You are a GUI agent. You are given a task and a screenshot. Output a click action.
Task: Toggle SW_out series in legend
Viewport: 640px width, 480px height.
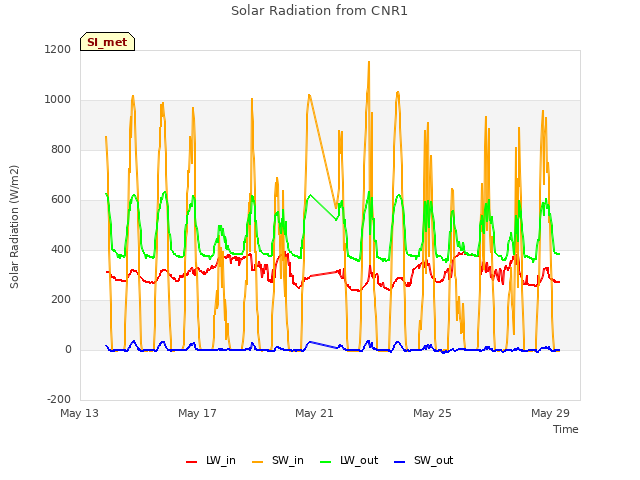point(423,460)
